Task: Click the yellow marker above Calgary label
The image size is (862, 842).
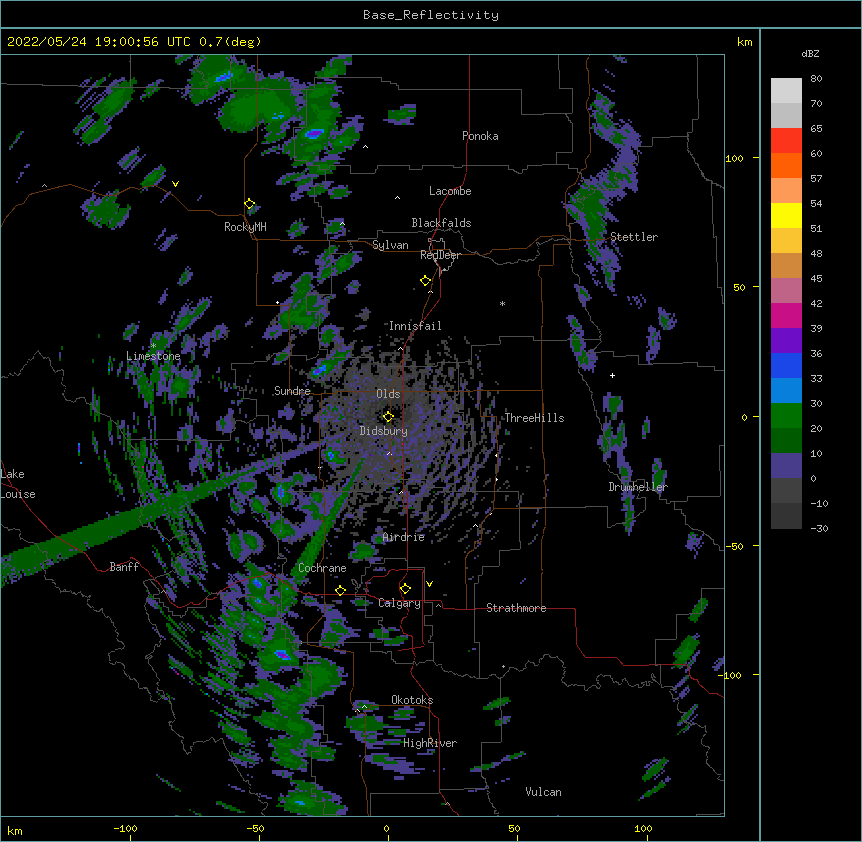Action: coord(405,589)
